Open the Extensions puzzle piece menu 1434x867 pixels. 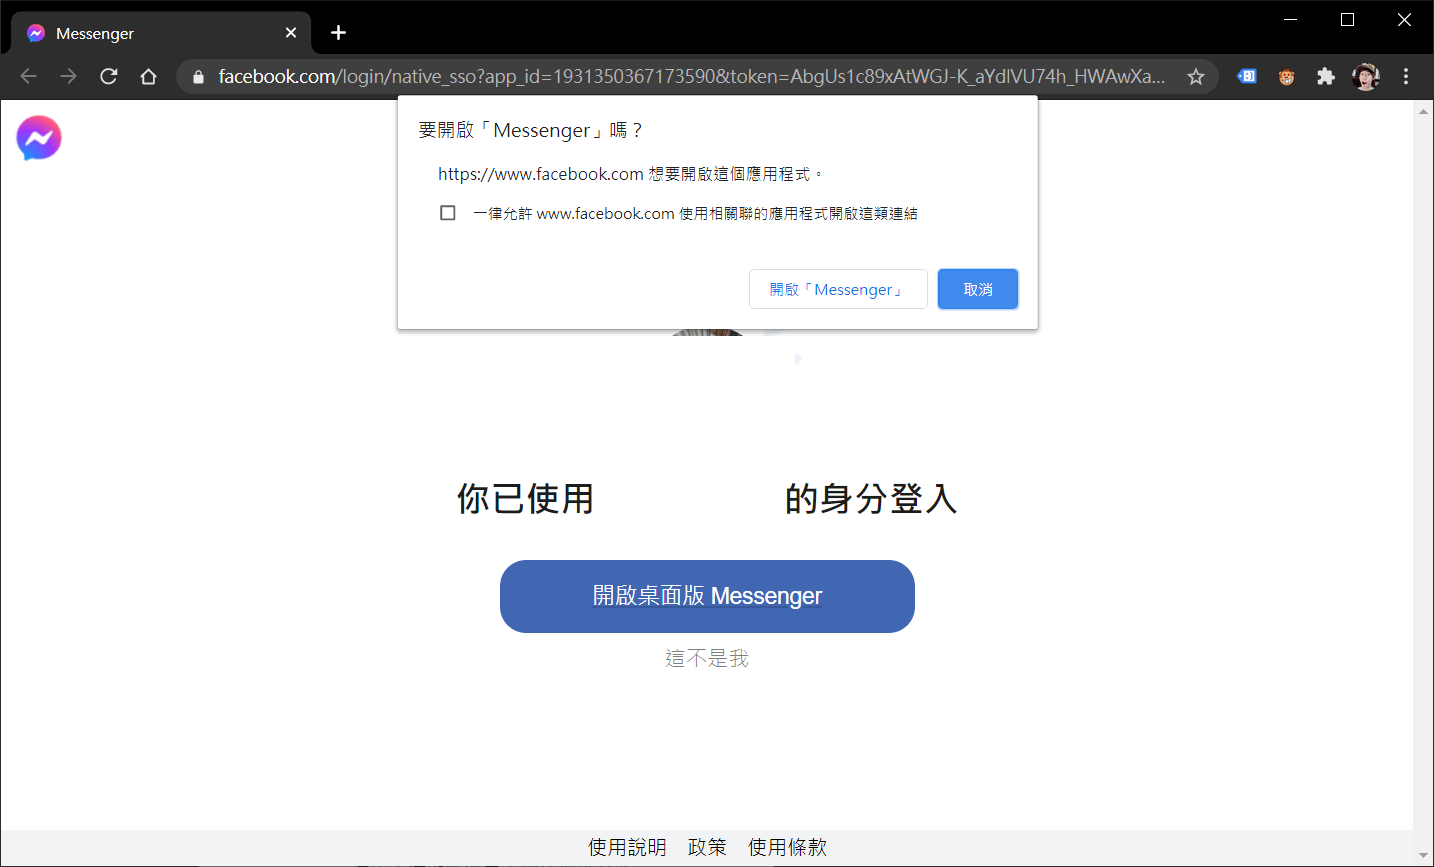pos(1326,76)
